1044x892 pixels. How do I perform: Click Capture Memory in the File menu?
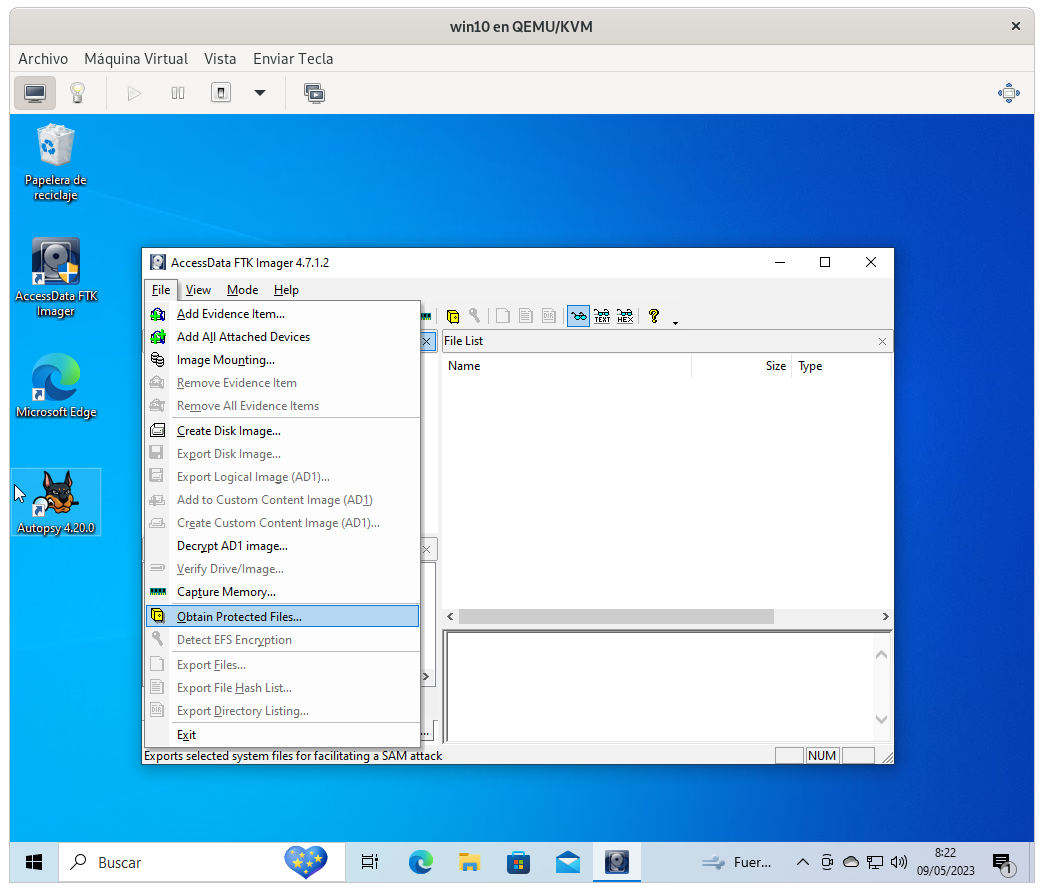pos(226,592)
